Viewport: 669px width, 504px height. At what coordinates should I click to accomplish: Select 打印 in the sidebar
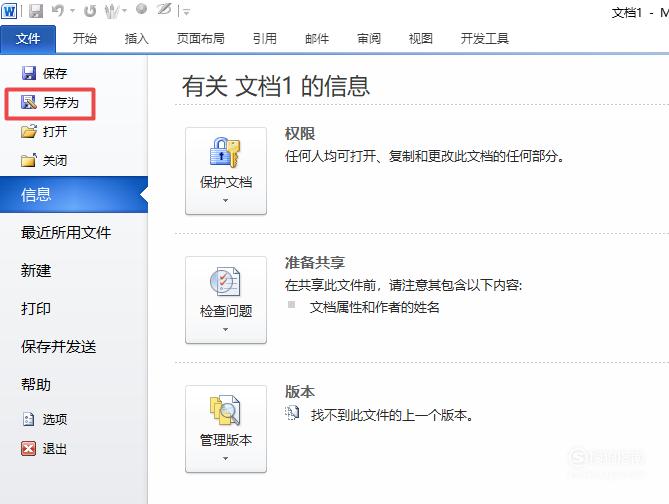pos(36,309)
